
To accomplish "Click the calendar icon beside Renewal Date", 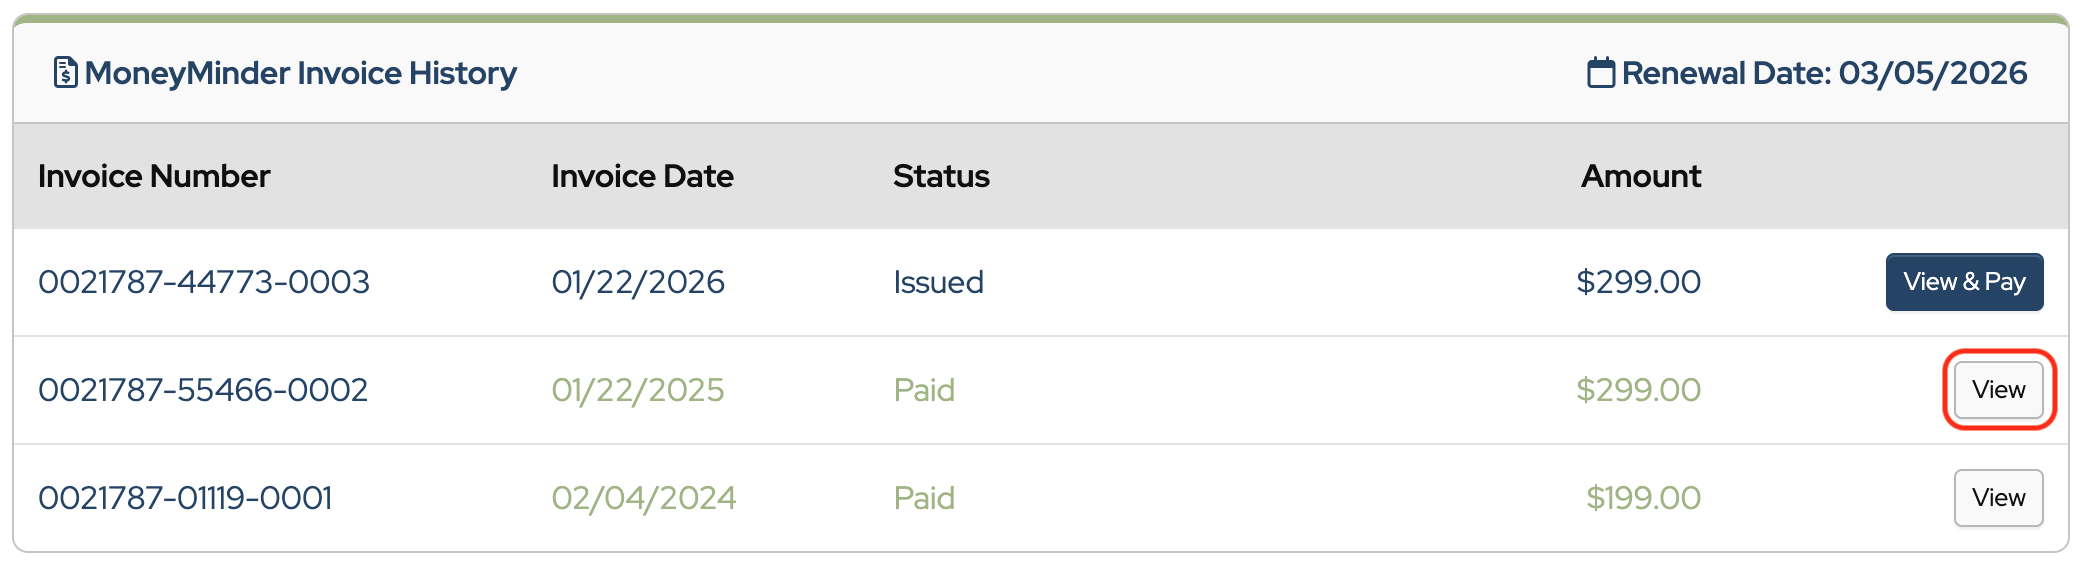I will 1600,73.
